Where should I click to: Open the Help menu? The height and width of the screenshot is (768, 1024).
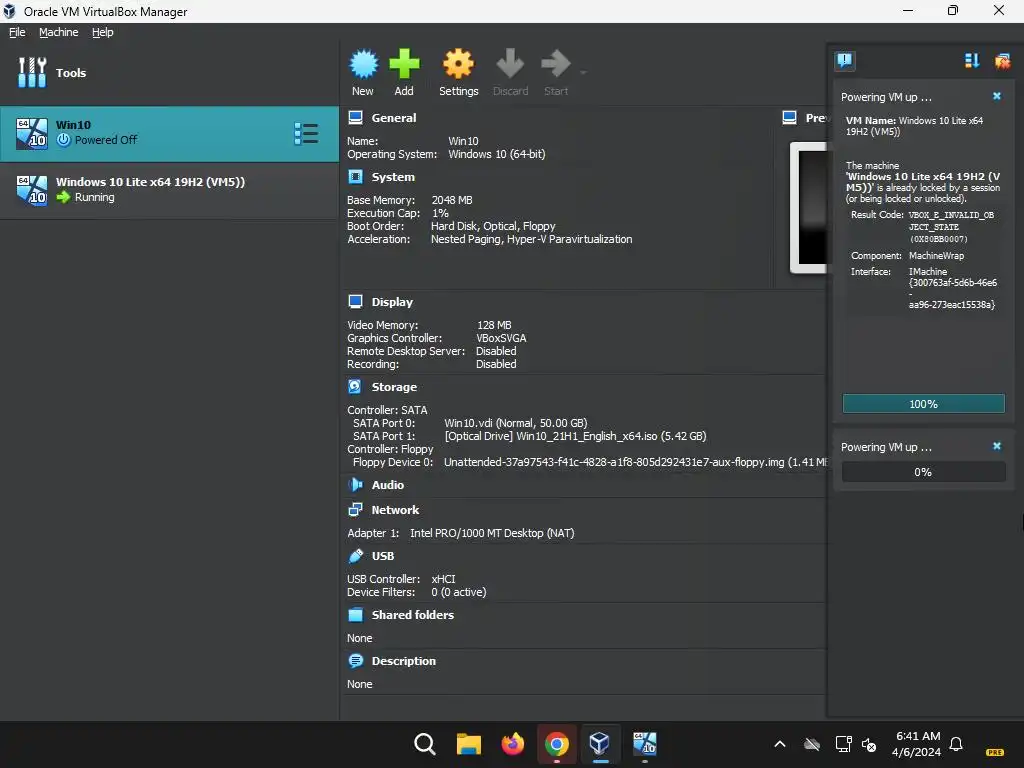click(x=103, y=32)
